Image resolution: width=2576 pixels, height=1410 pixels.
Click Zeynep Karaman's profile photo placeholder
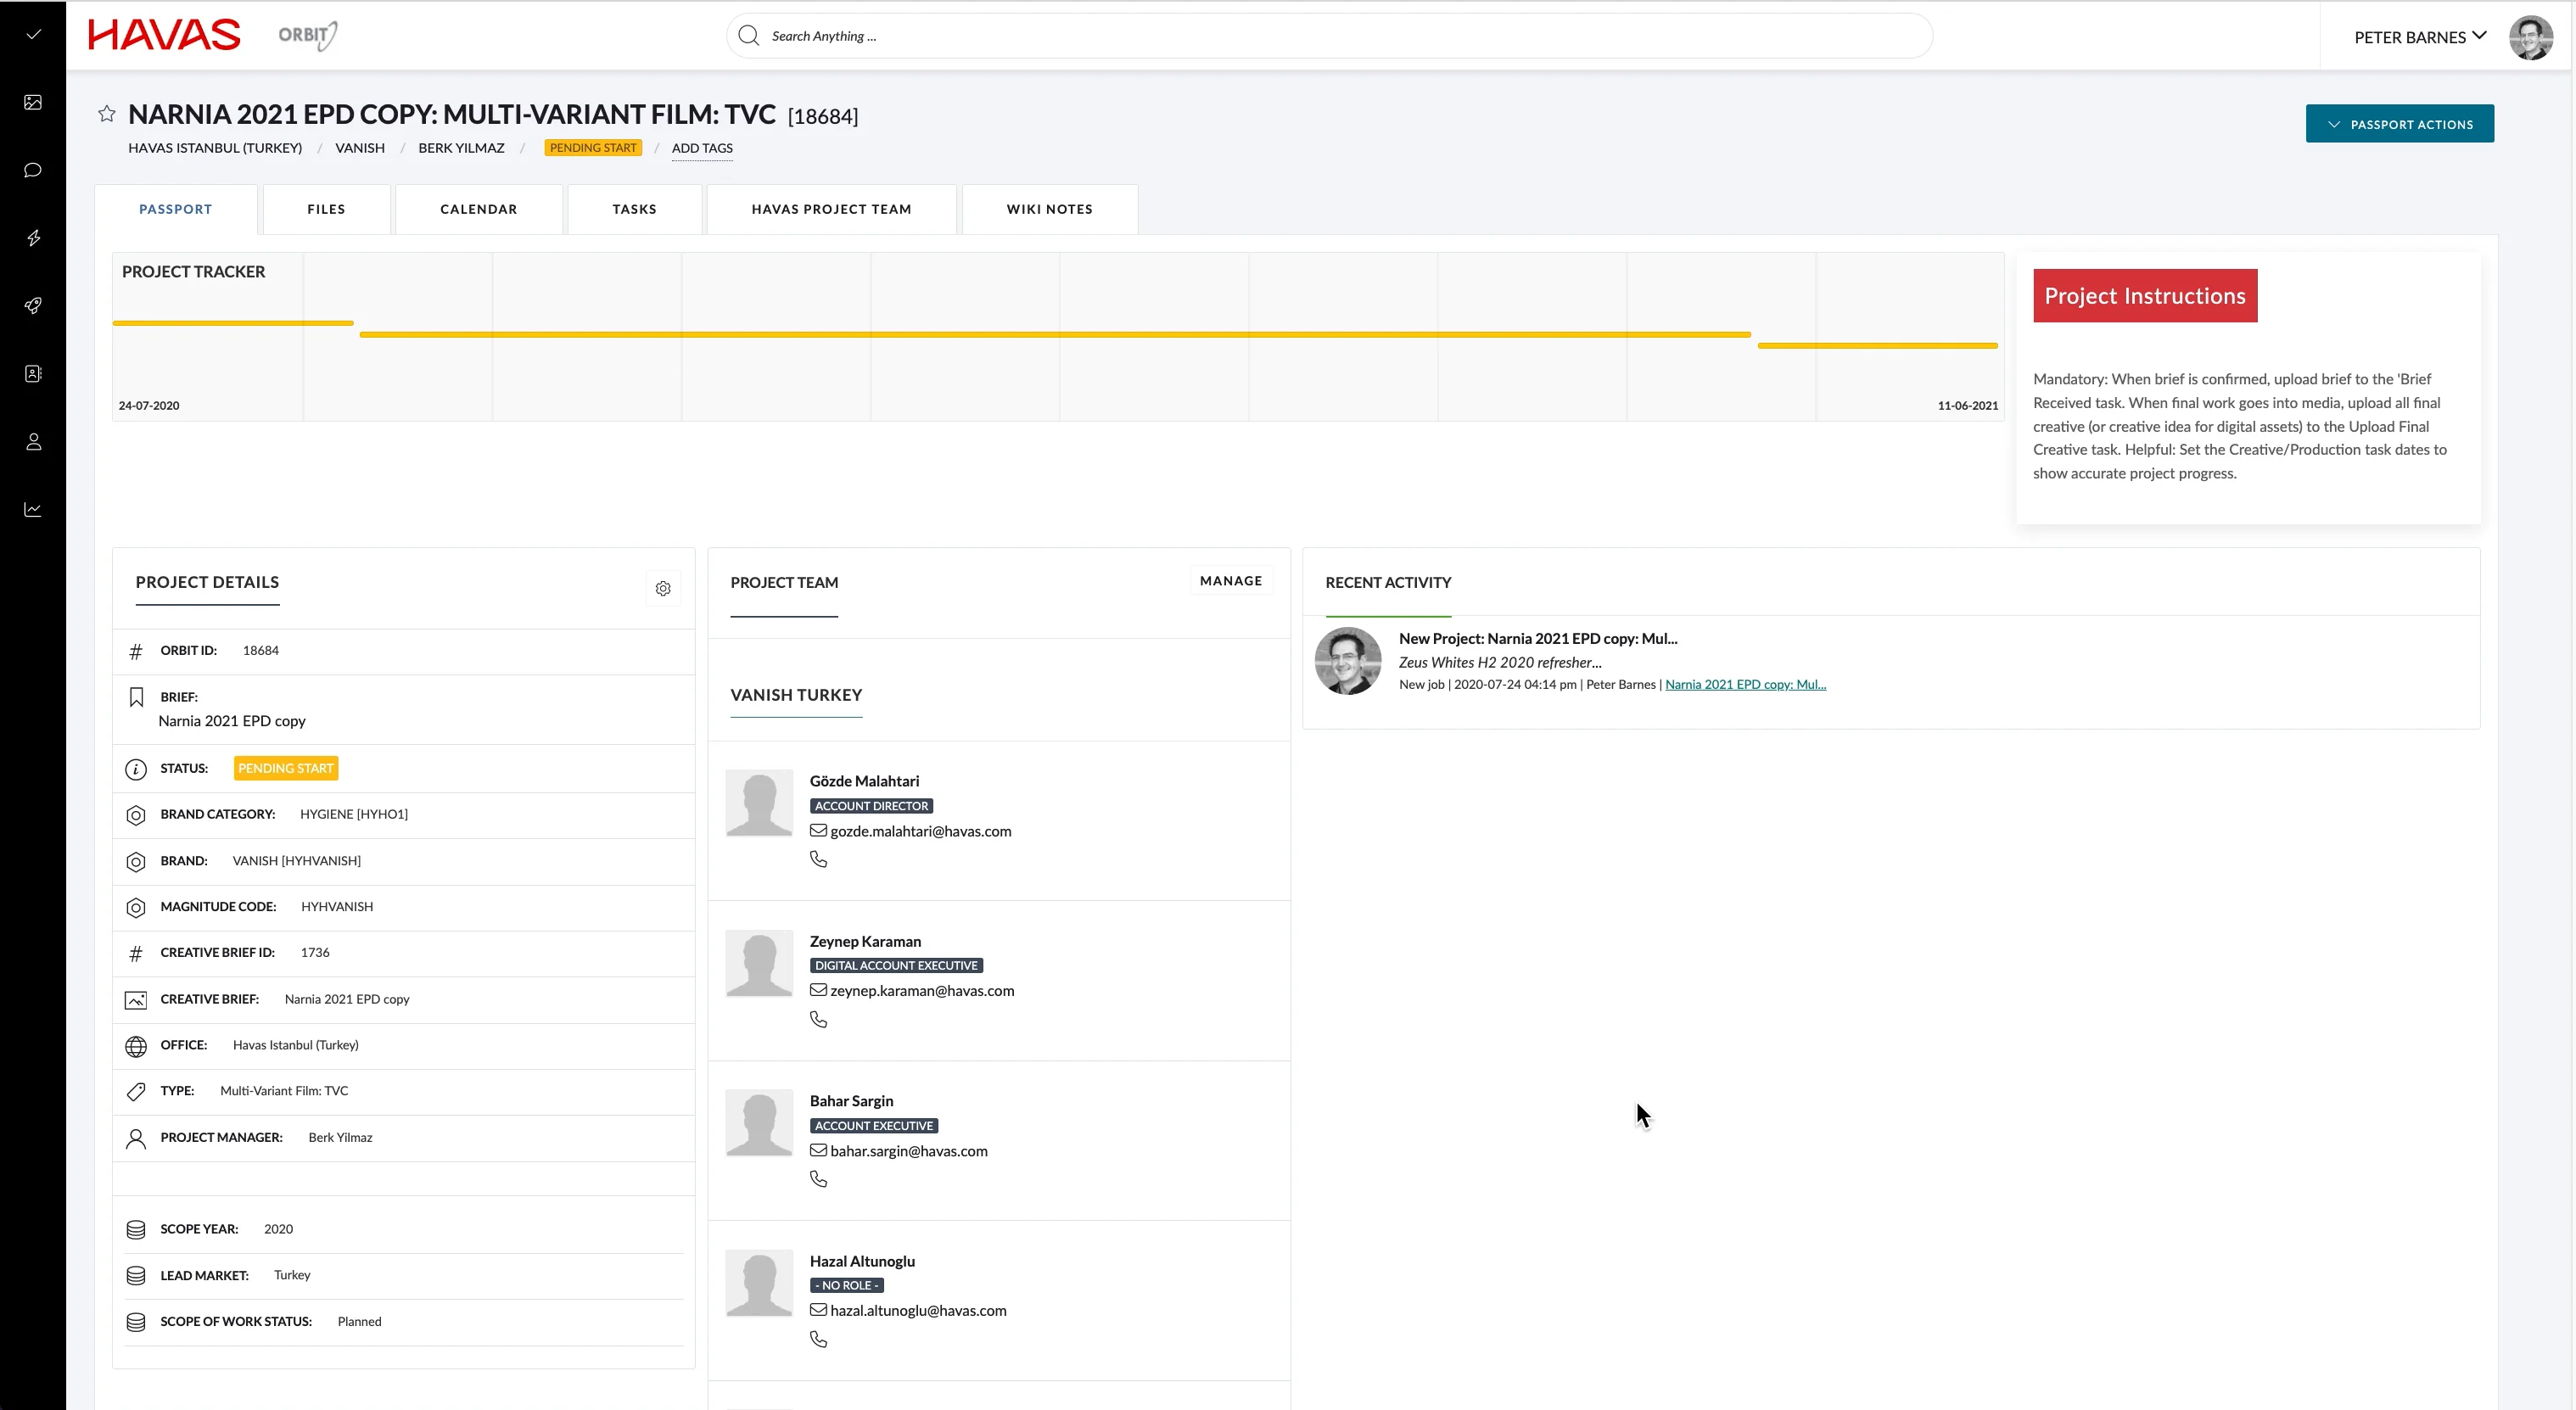coord(759,963)
